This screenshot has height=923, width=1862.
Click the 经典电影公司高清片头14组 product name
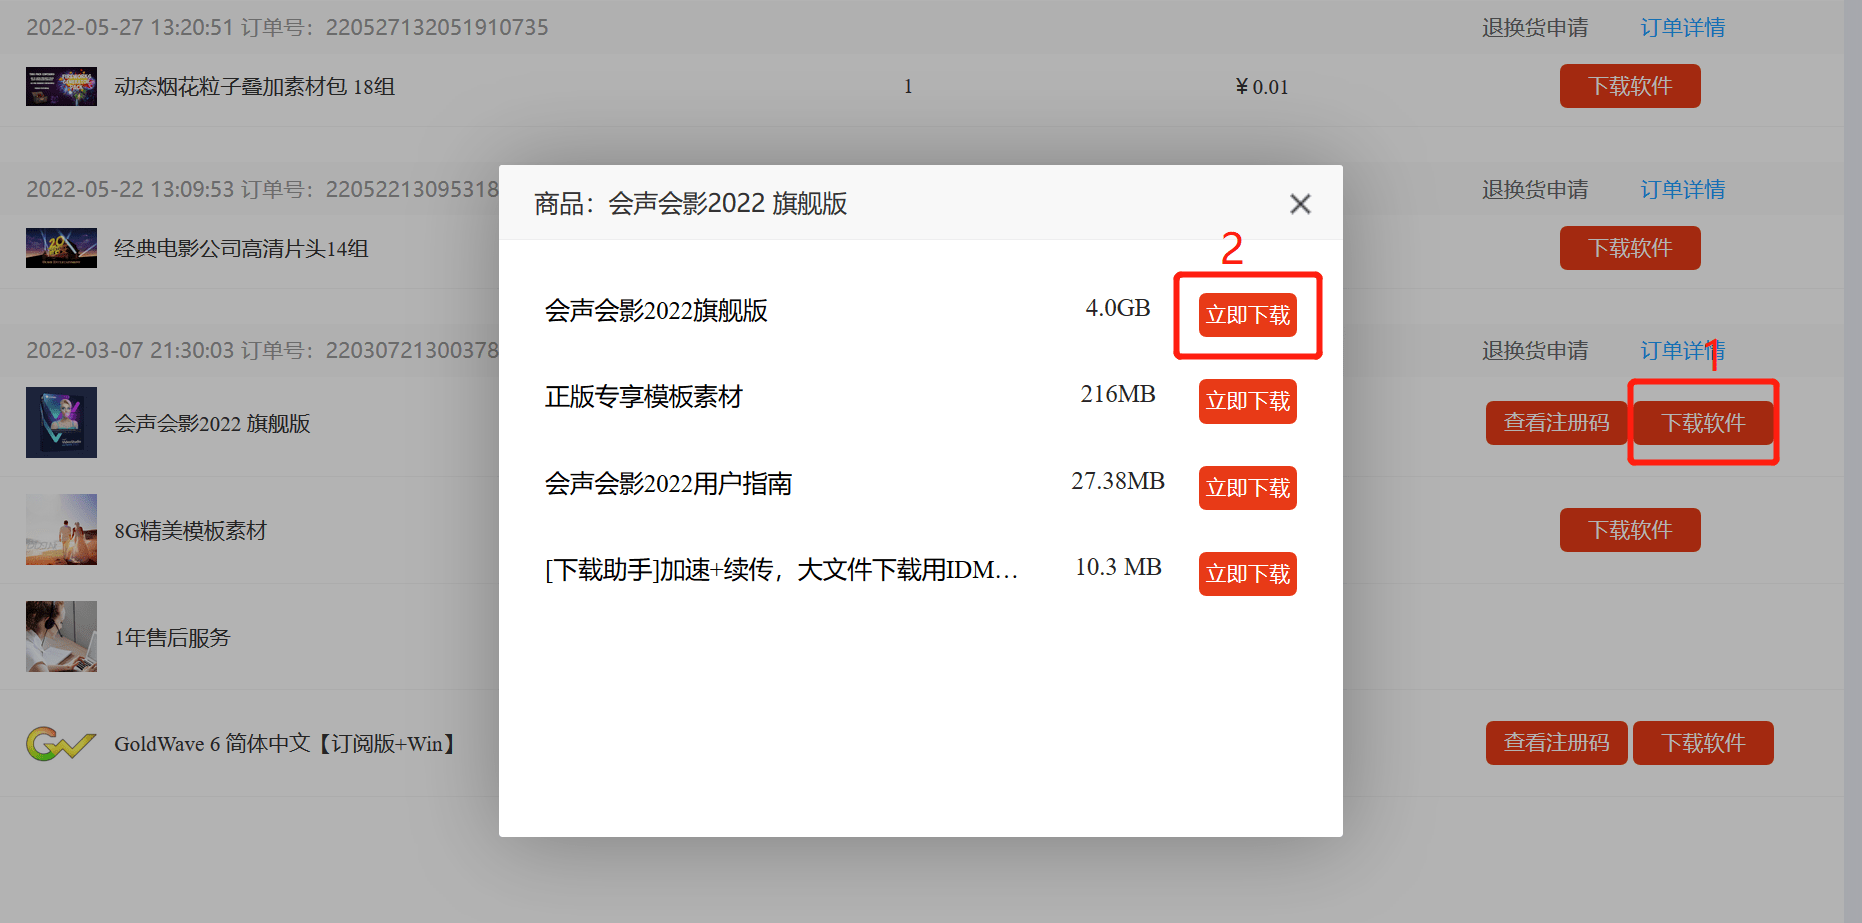[x=241, y=249]
